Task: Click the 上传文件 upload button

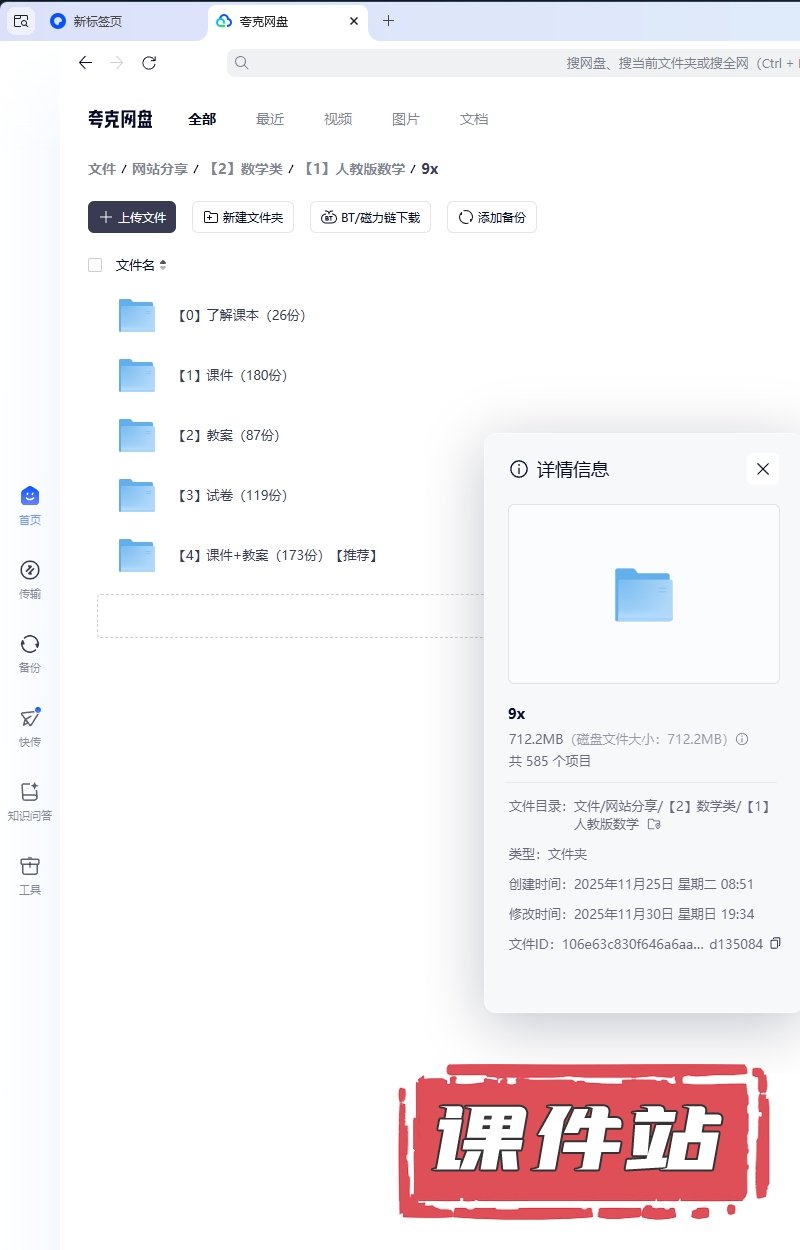Action: pyautogui.click(x=132, y=217)
